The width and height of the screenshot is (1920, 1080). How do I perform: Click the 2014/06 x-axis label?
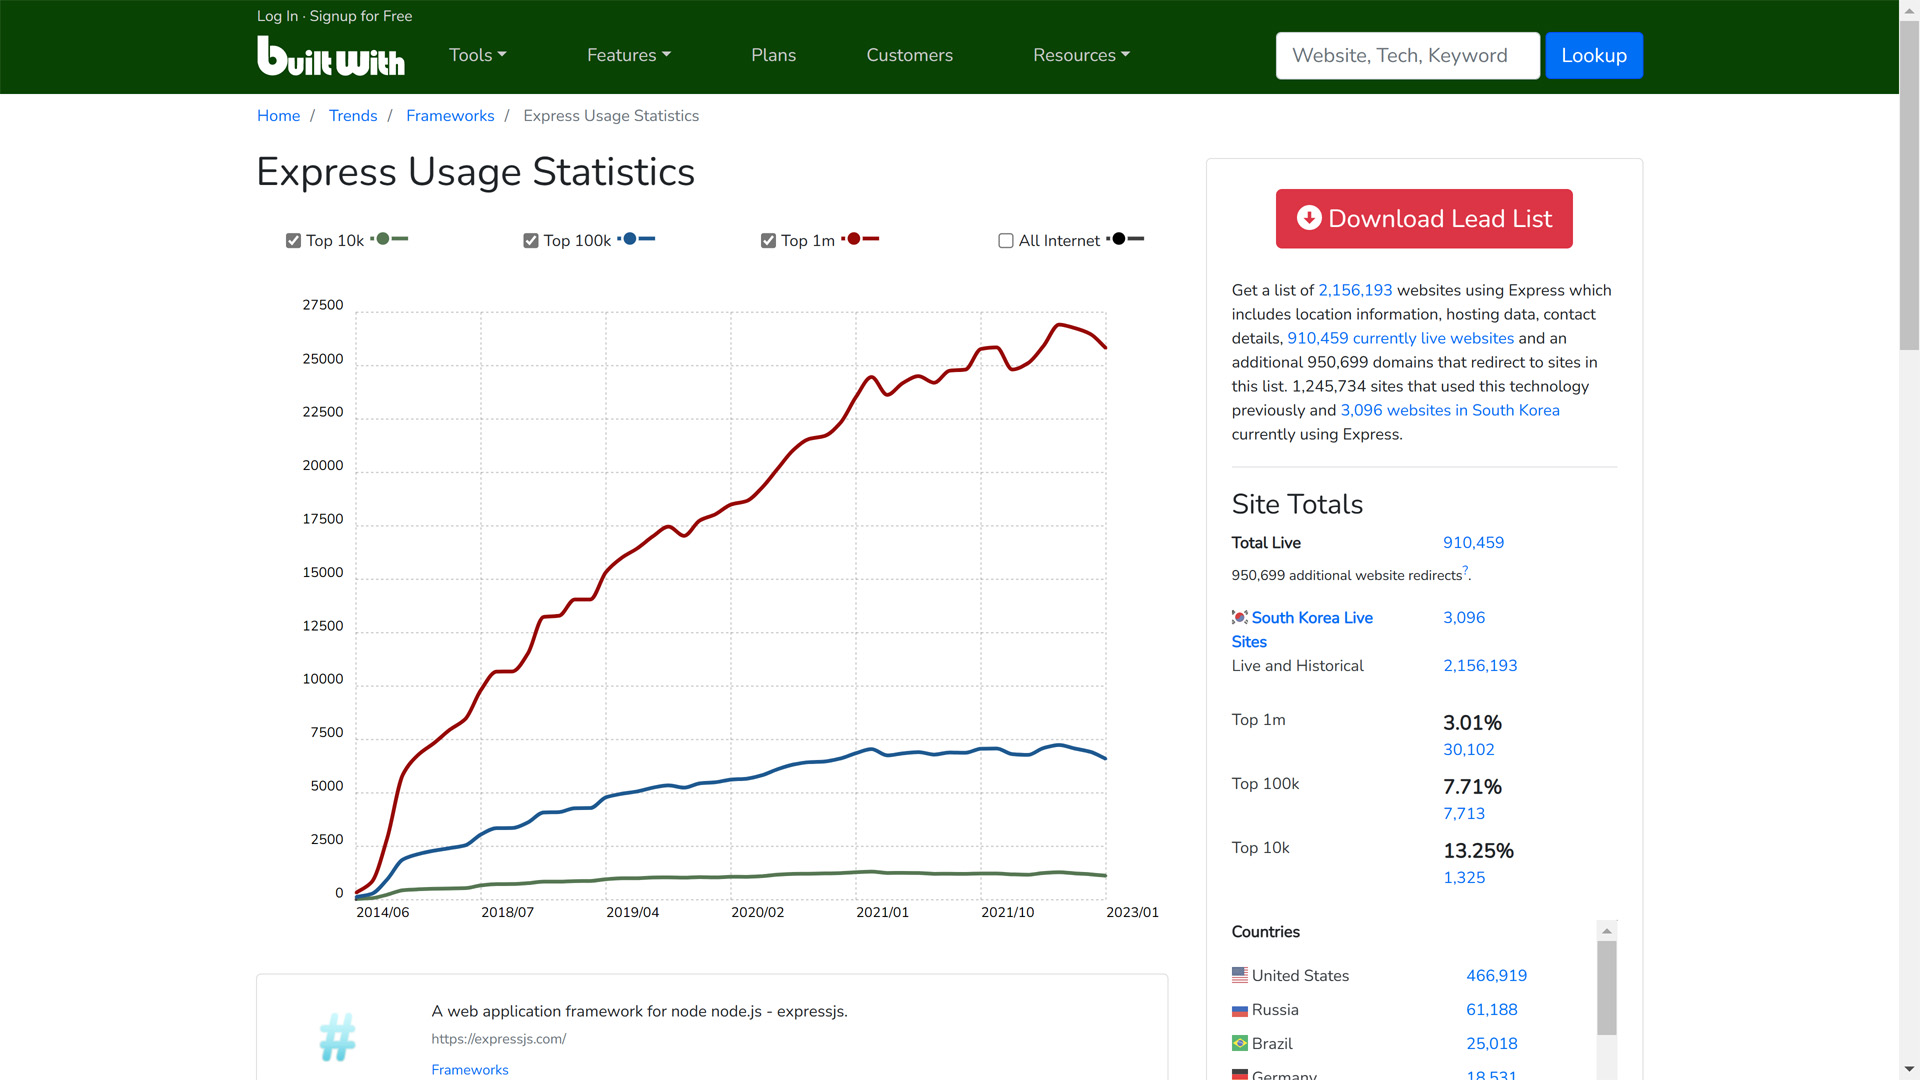(382, 913)
